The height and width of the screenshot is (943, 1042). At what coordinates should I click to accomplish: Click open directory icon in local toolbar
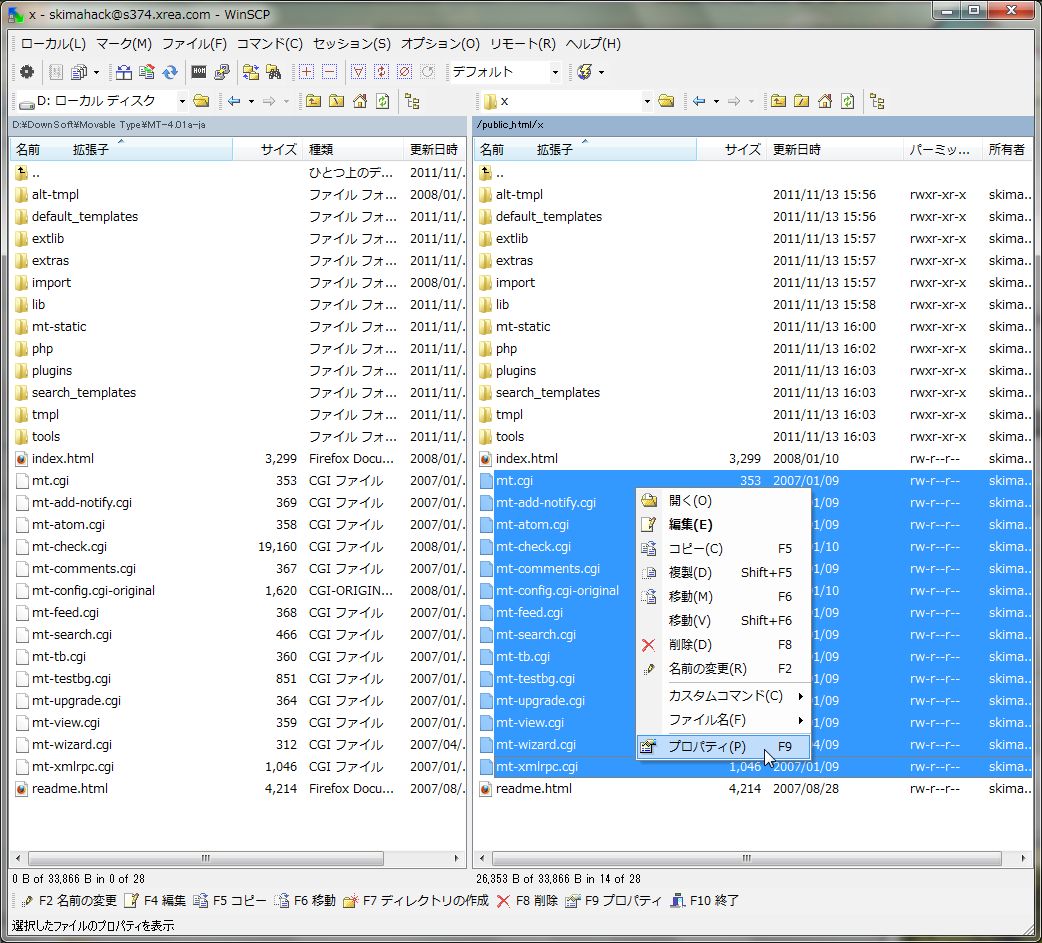pyautogui.click(x=201, y=101)
